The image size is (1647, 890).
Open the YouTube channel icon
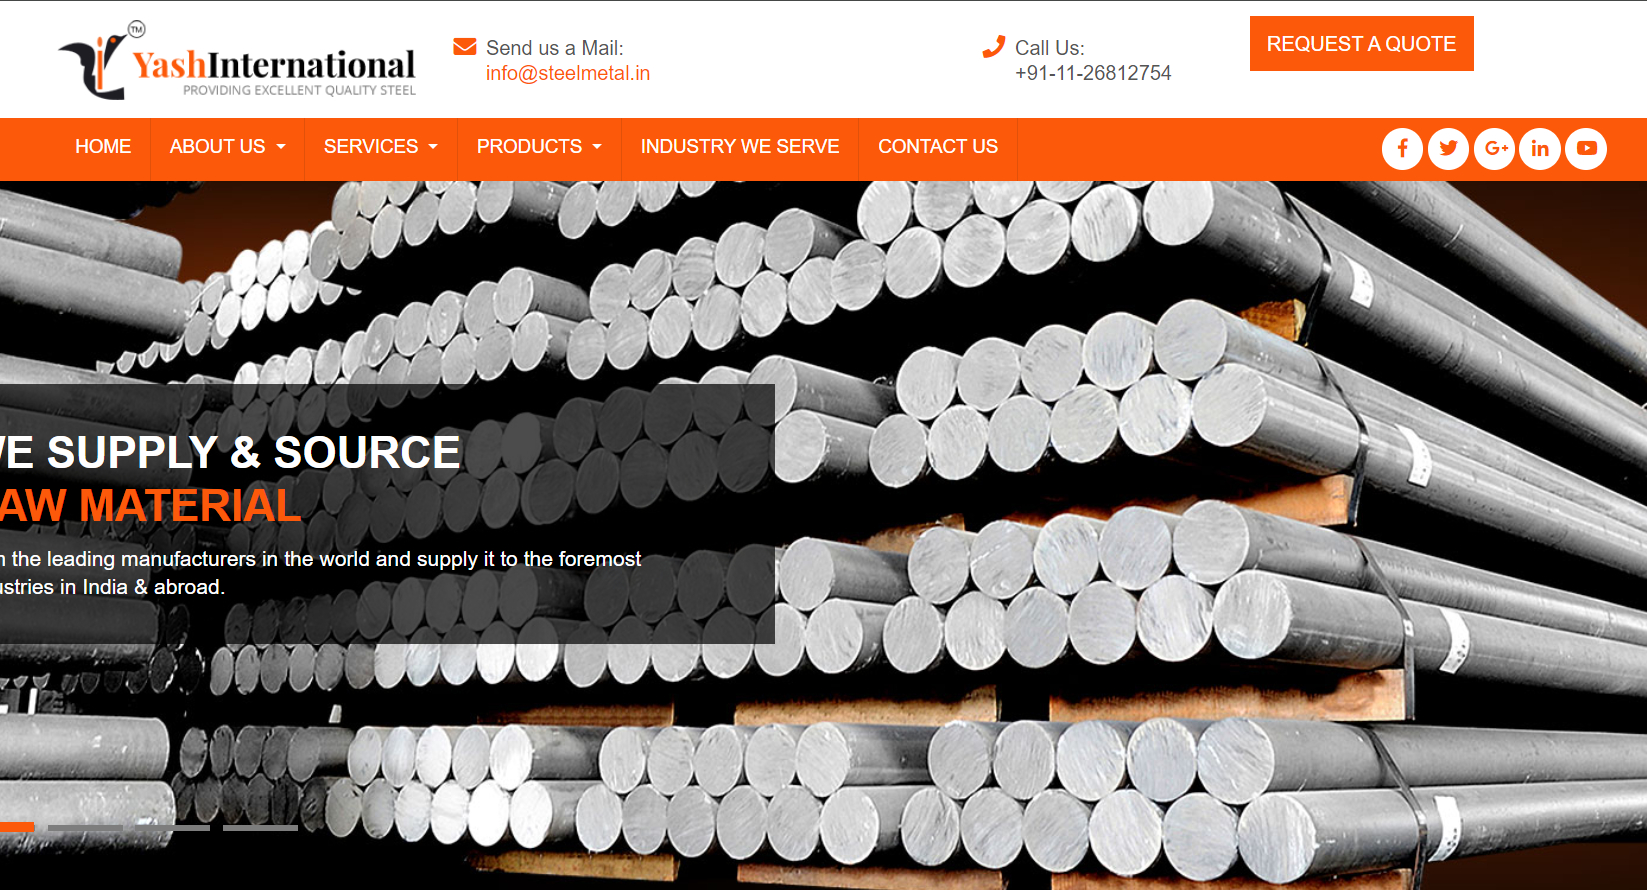coord(1586,149)
